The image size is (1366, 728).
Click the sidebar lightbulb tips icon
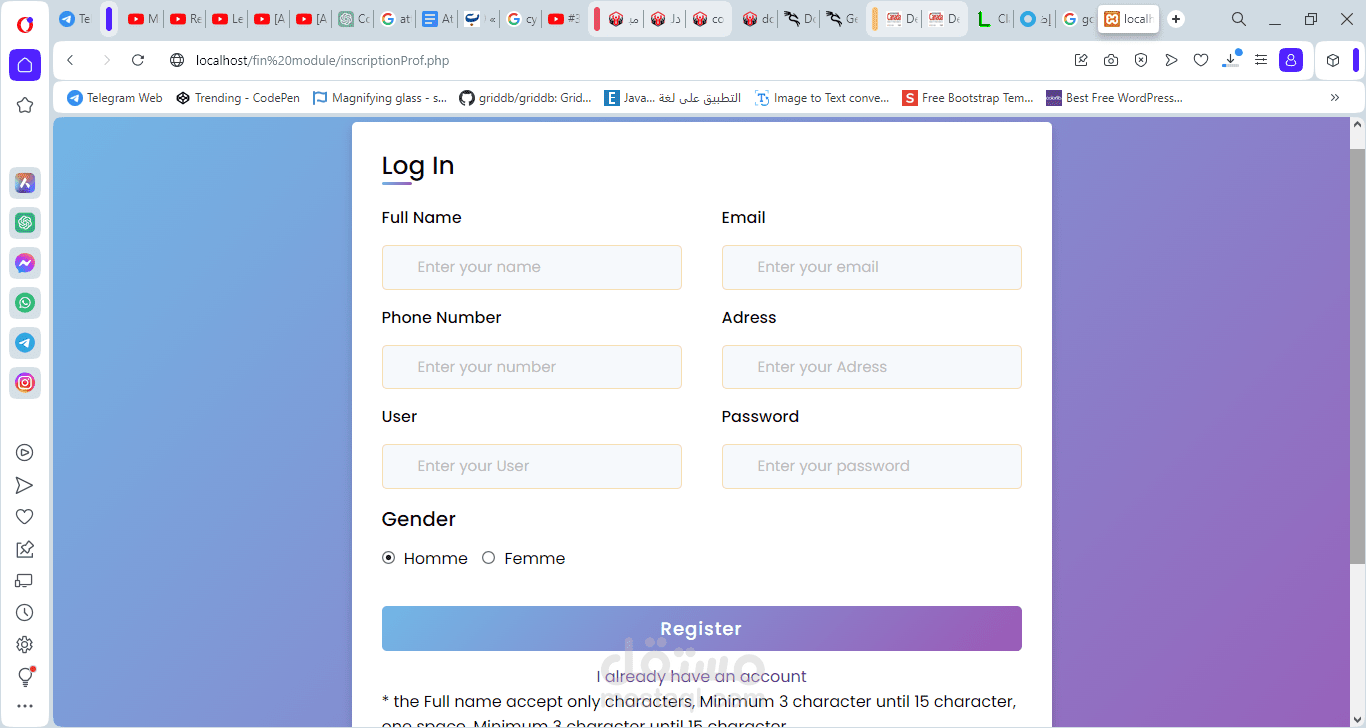coord(25,677)
